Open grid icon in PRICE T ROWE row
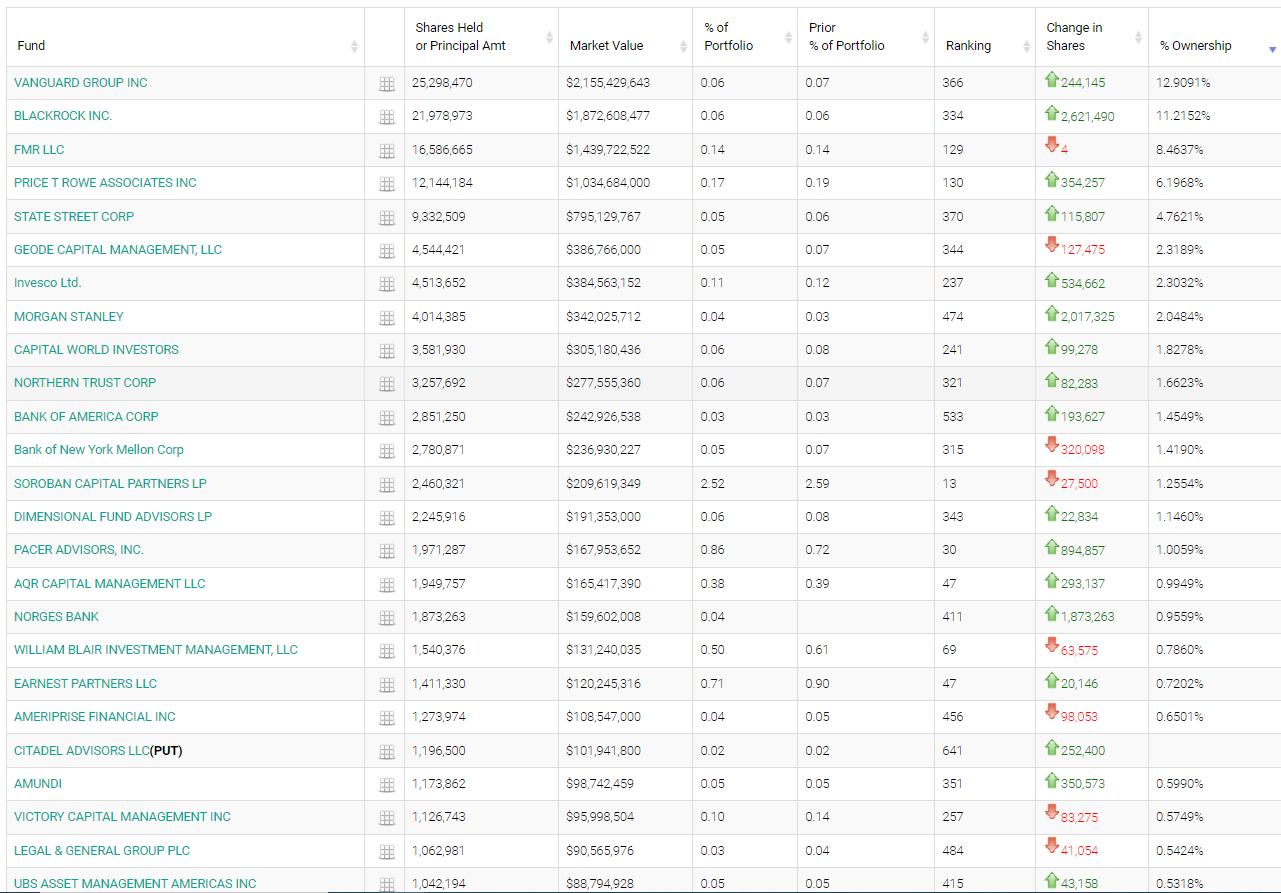The width and height of the screenshot is (1281, 893). coord(387,185)
